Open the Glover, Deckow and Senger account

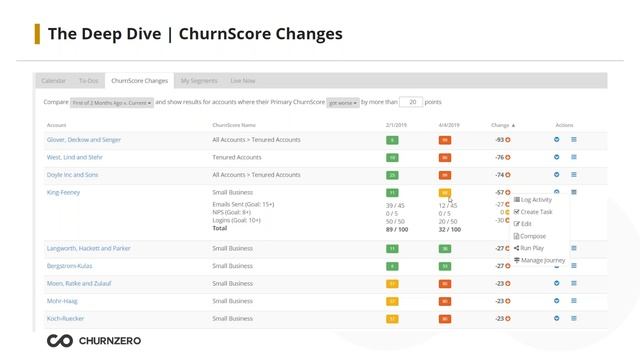point(84,140)
